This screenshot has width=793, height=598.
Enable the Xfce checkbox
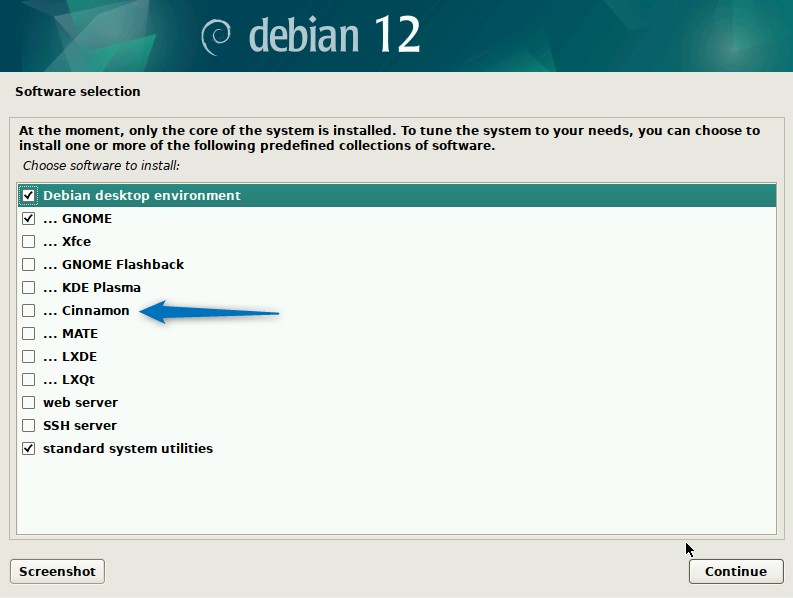(28, 241)
